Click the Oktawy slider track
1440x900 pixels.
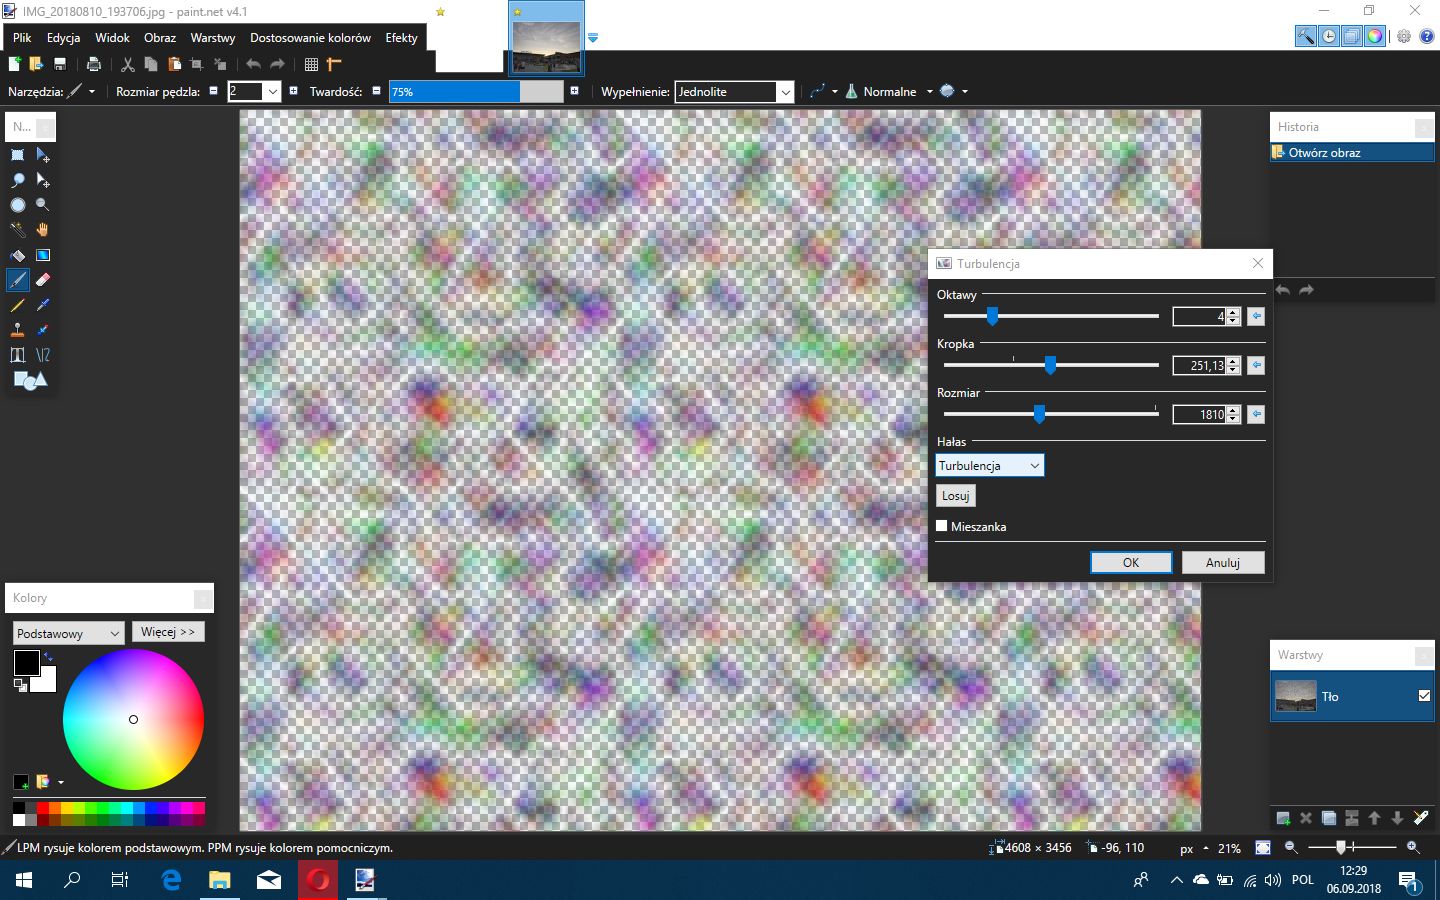(1051, 316)
